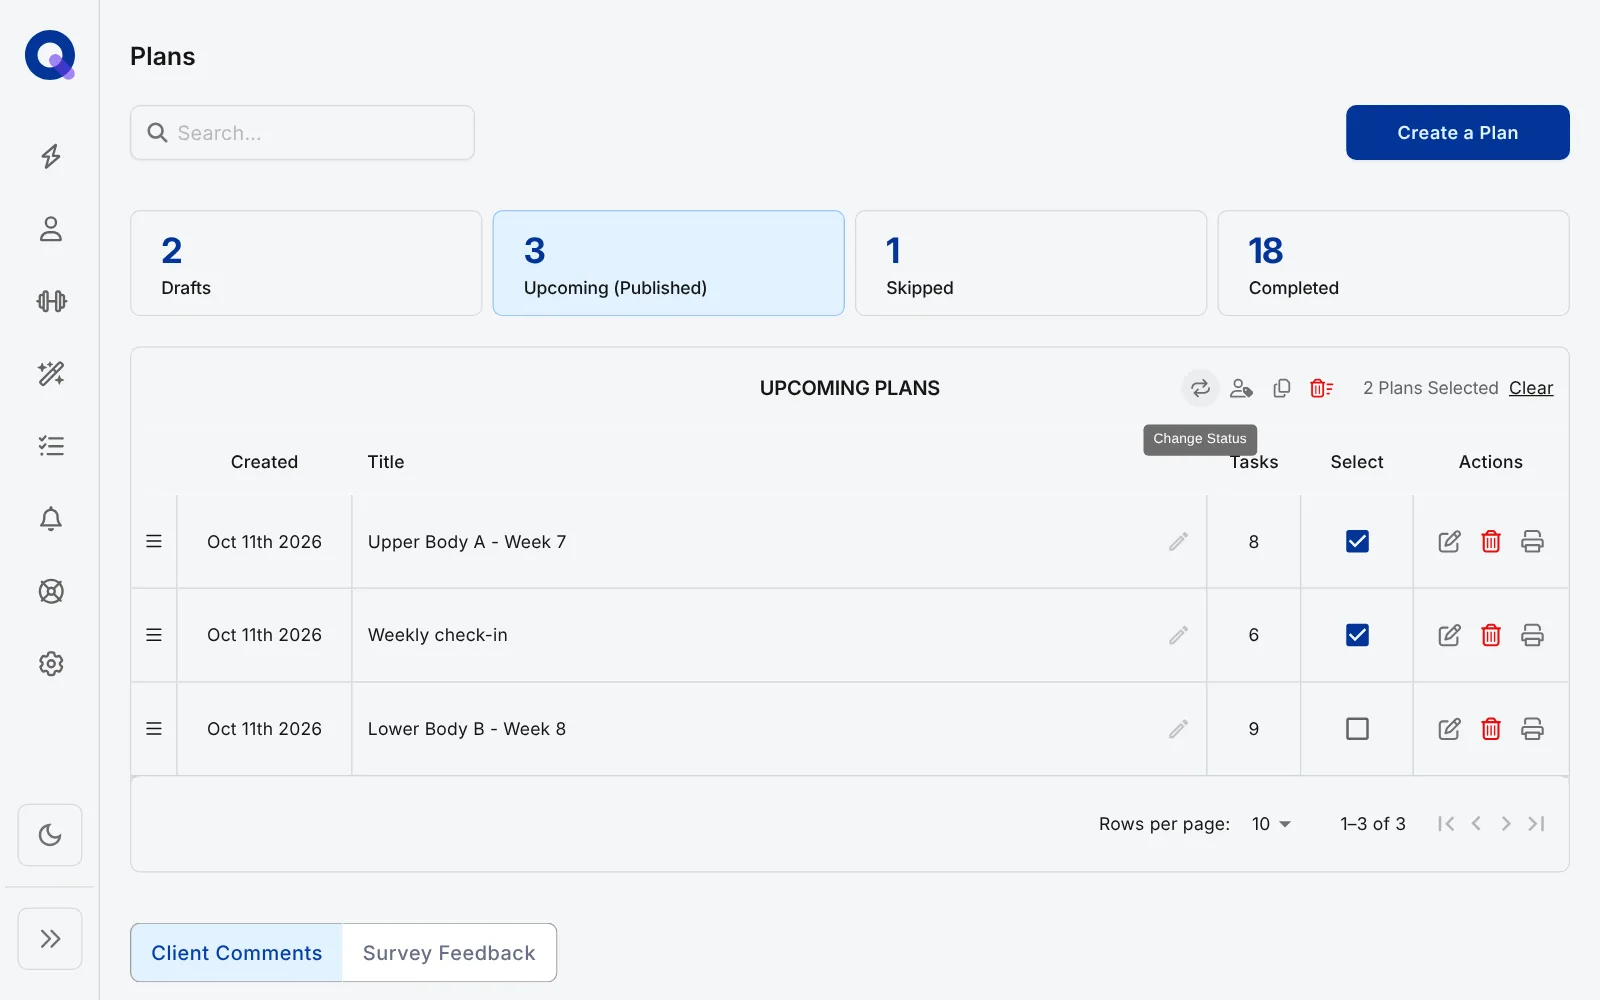Focus the Search input field
1600x1000 pixels.
302,133
